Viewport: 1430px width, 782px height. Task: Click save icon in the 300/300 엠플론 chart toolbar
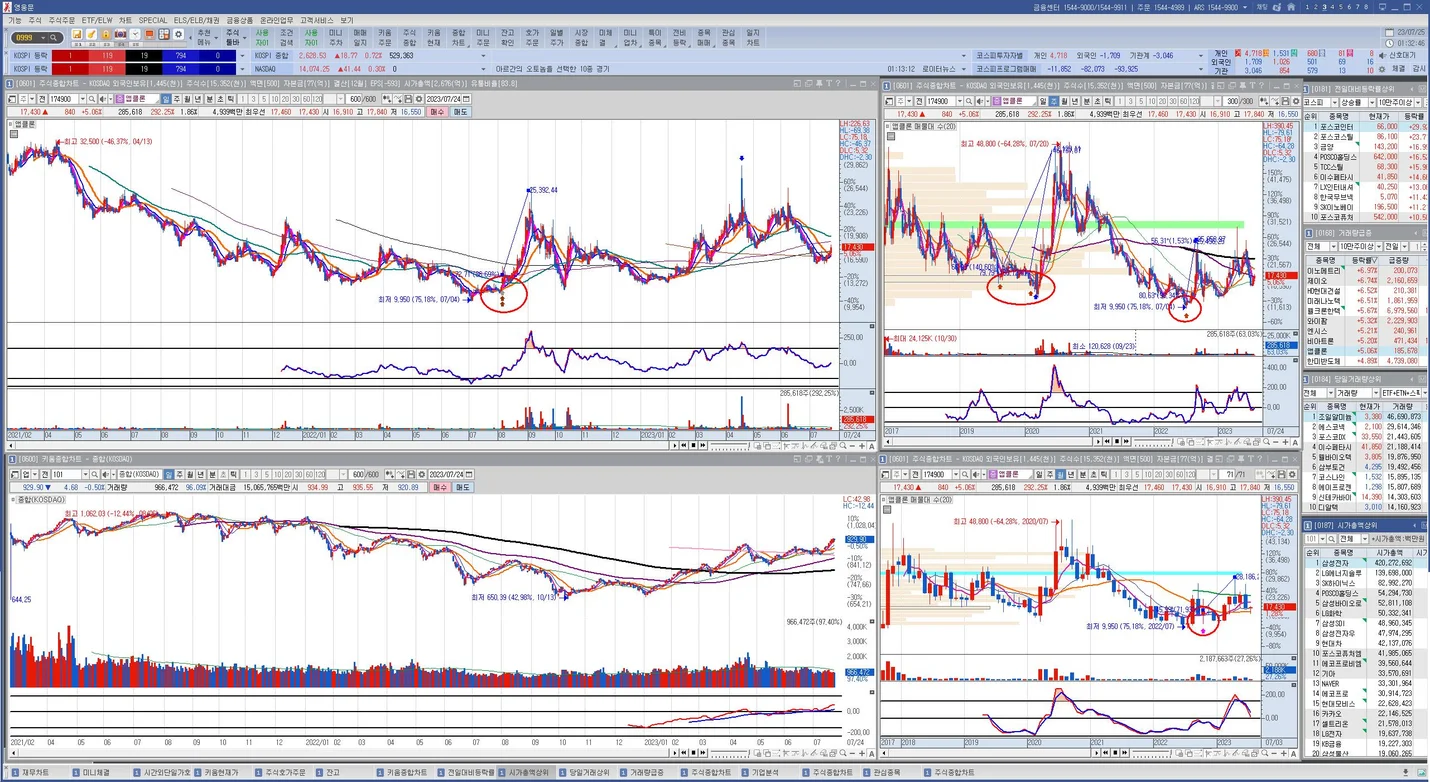coord(1285,101)
